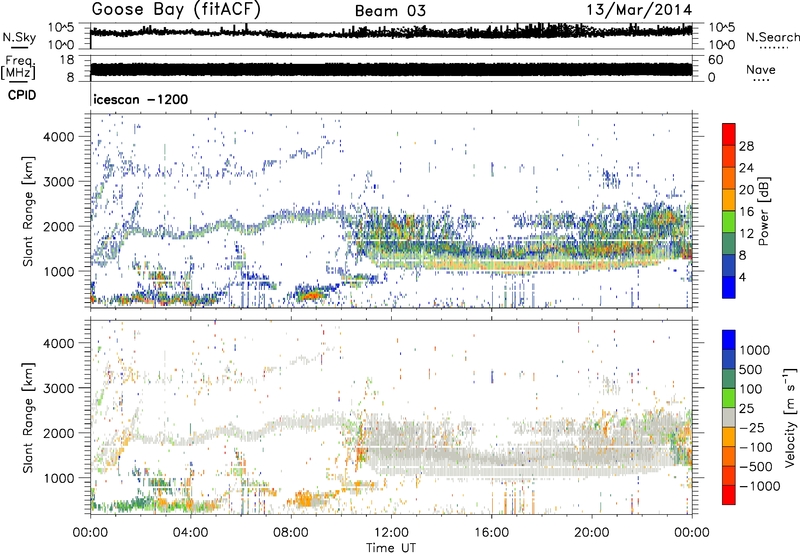Select the 'icescan -1200' mode text
The width and height of the screenshot is (800, 554).
141,99
